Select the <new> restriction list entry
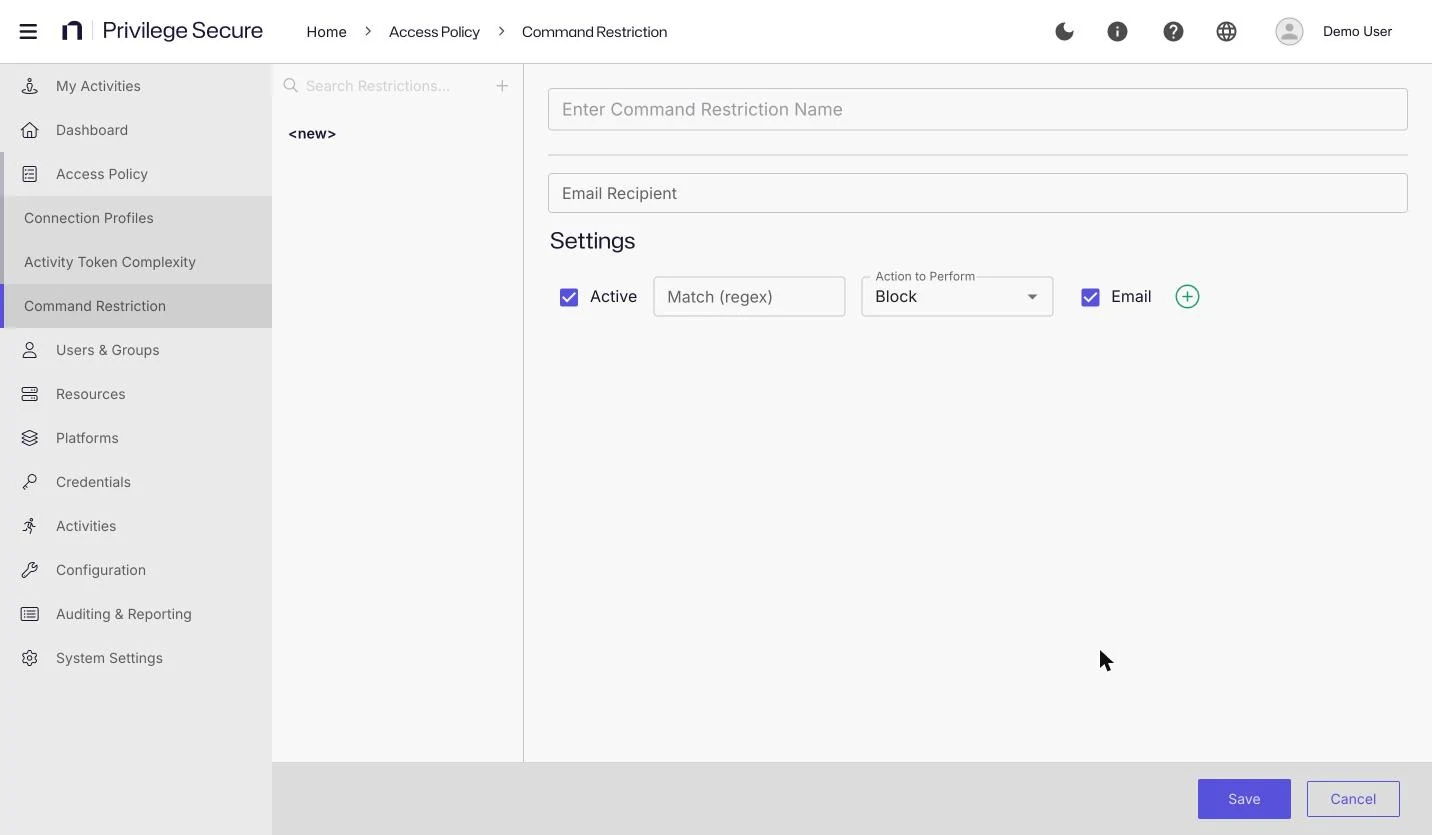This screenshot has height=835, width=1432. click(312, 134)
